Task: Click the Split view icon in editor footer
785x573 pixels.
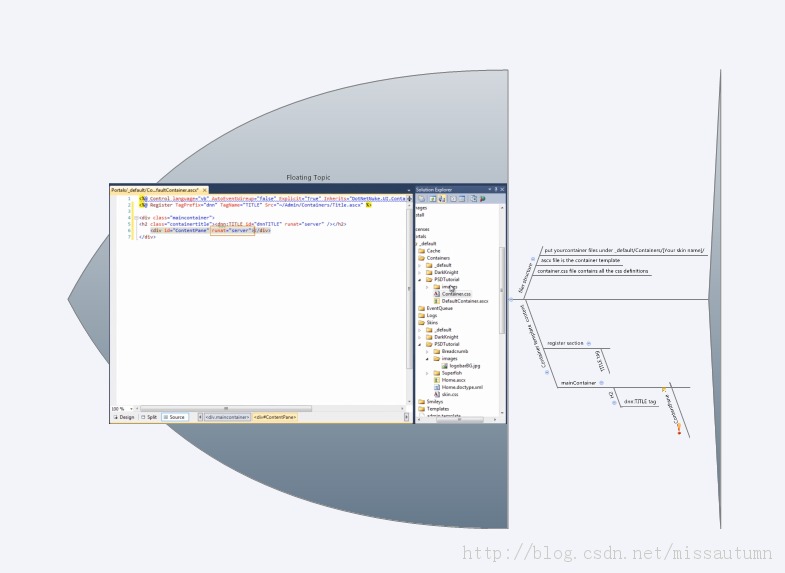Action: pyautogui.click(x=143, y=417)
